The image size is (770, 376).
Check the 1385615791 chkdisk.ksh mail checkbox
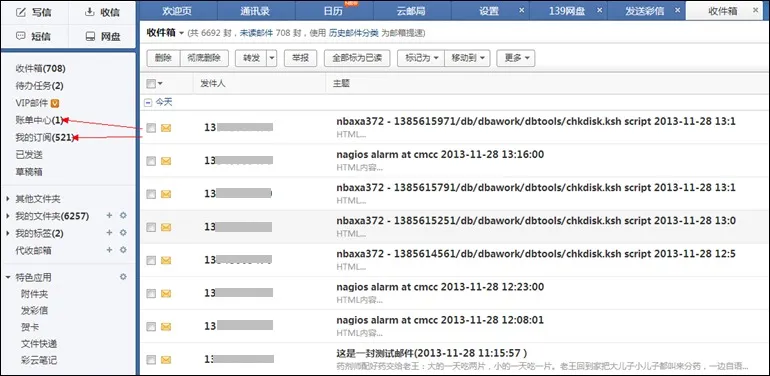coord(151,194)
